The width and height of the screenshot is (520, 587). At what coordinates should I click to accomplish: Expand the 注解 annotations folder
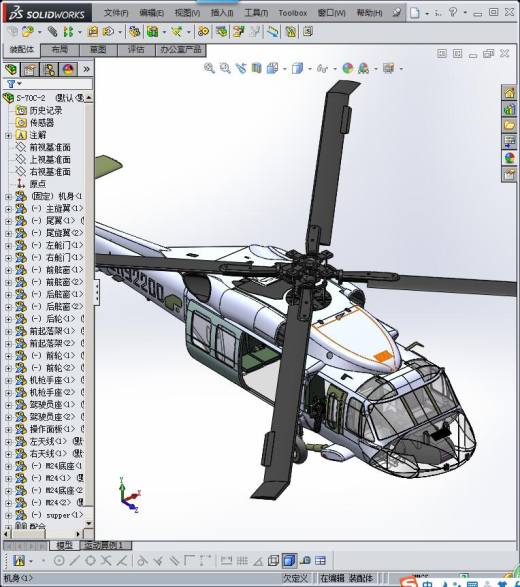(x=8, y=135)
